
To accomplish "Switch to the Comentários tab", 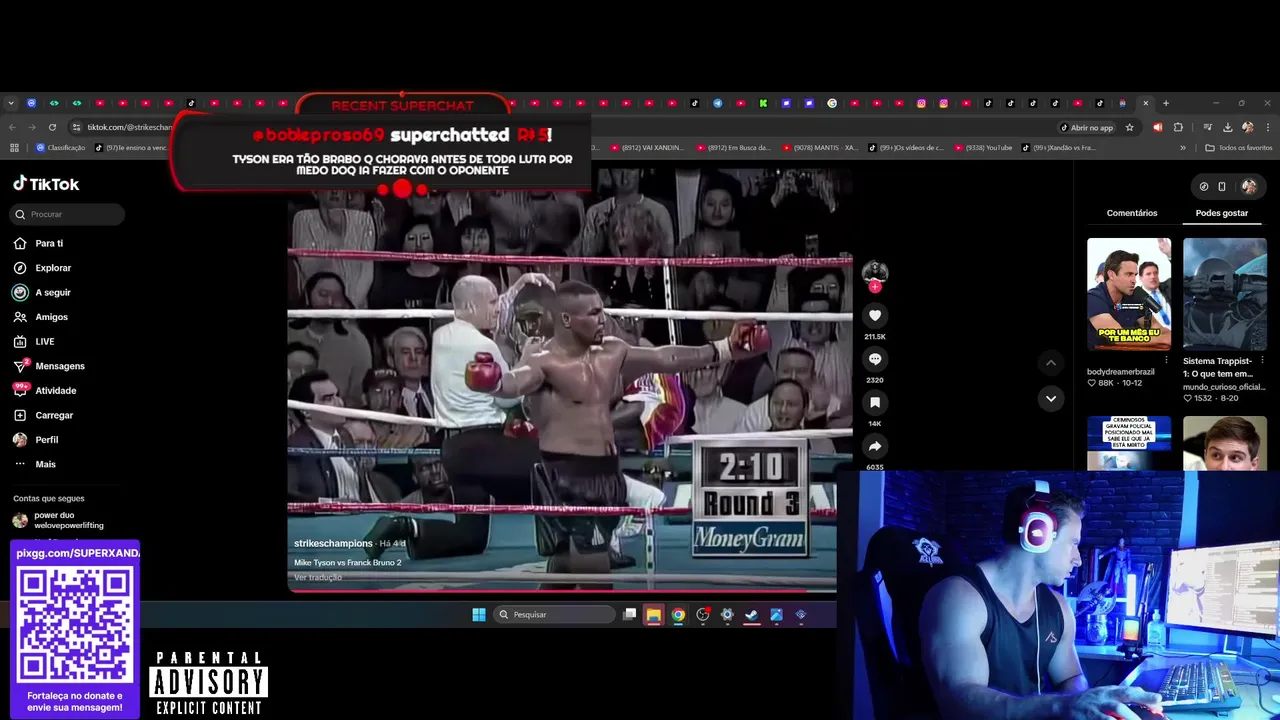I will 1132,213.
